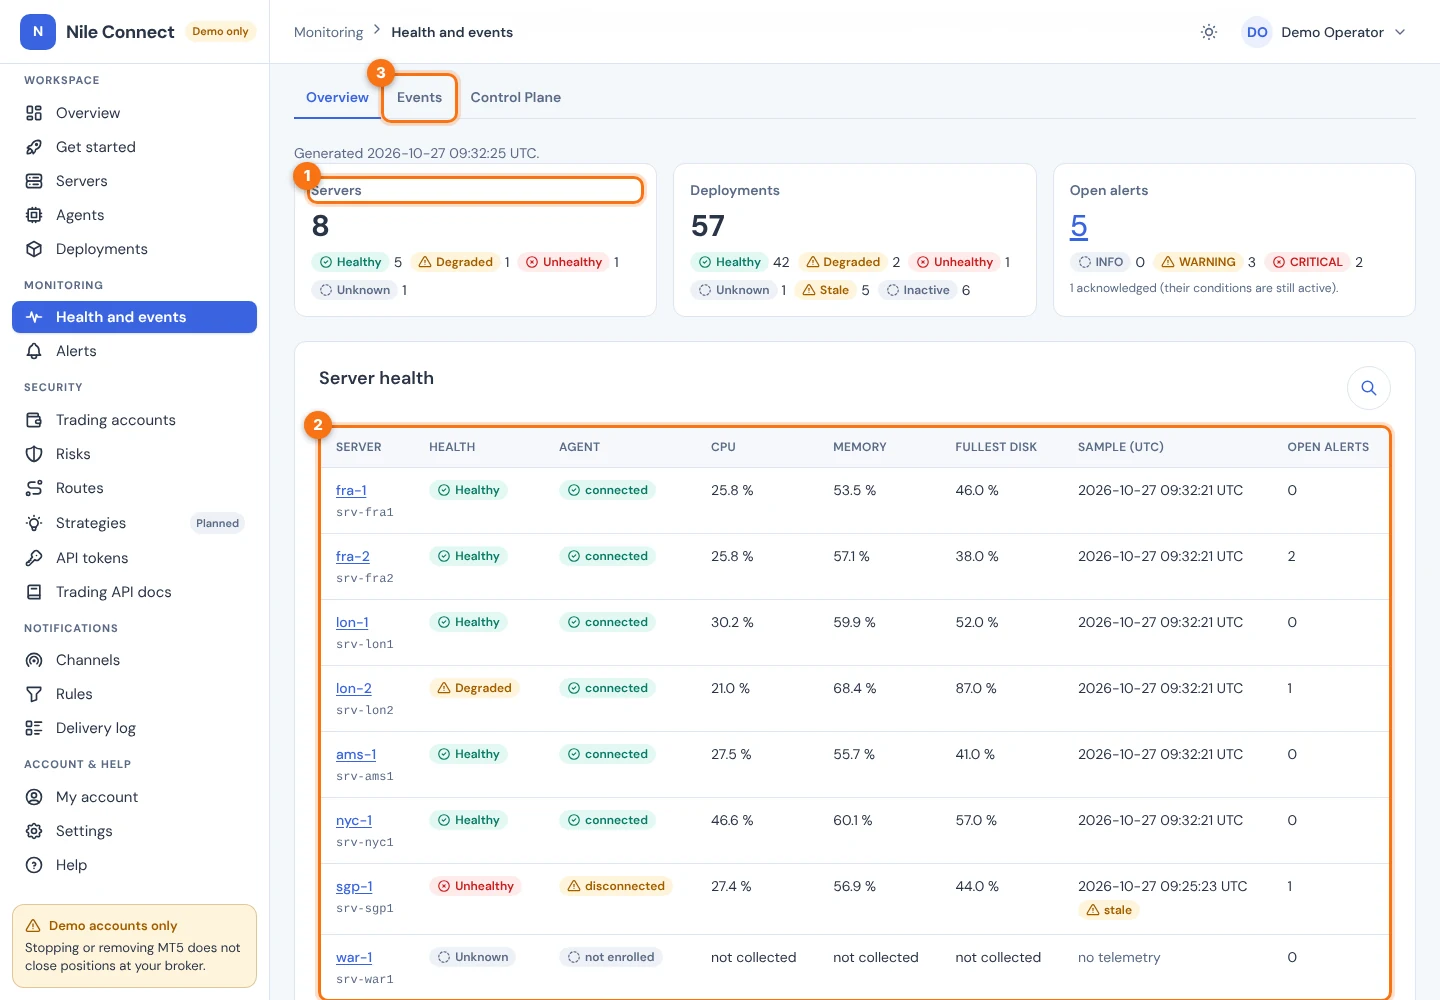
Task: Toggle the light/dark theme sun icon
Action: click(1209, 32)
